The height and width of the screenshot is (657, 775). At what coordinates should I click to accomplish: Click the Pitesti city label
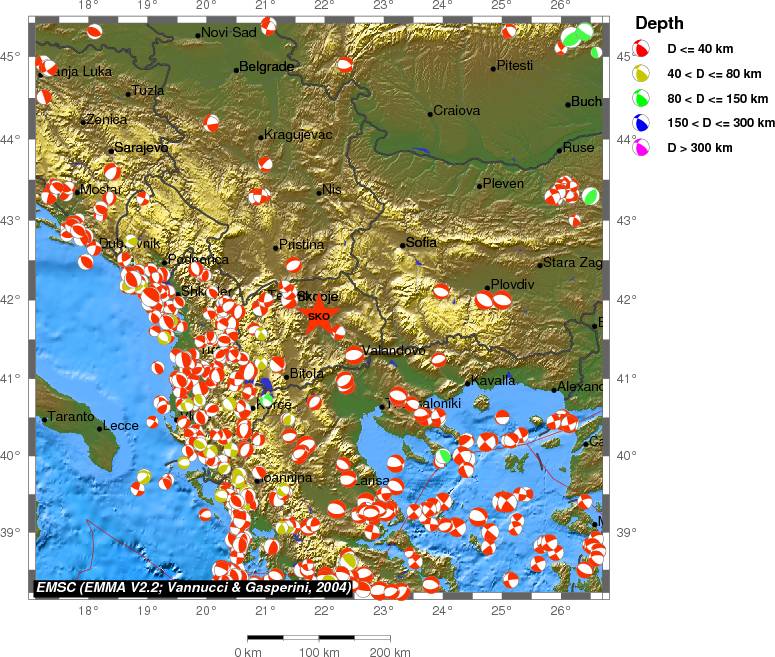(x=515, y=65)
